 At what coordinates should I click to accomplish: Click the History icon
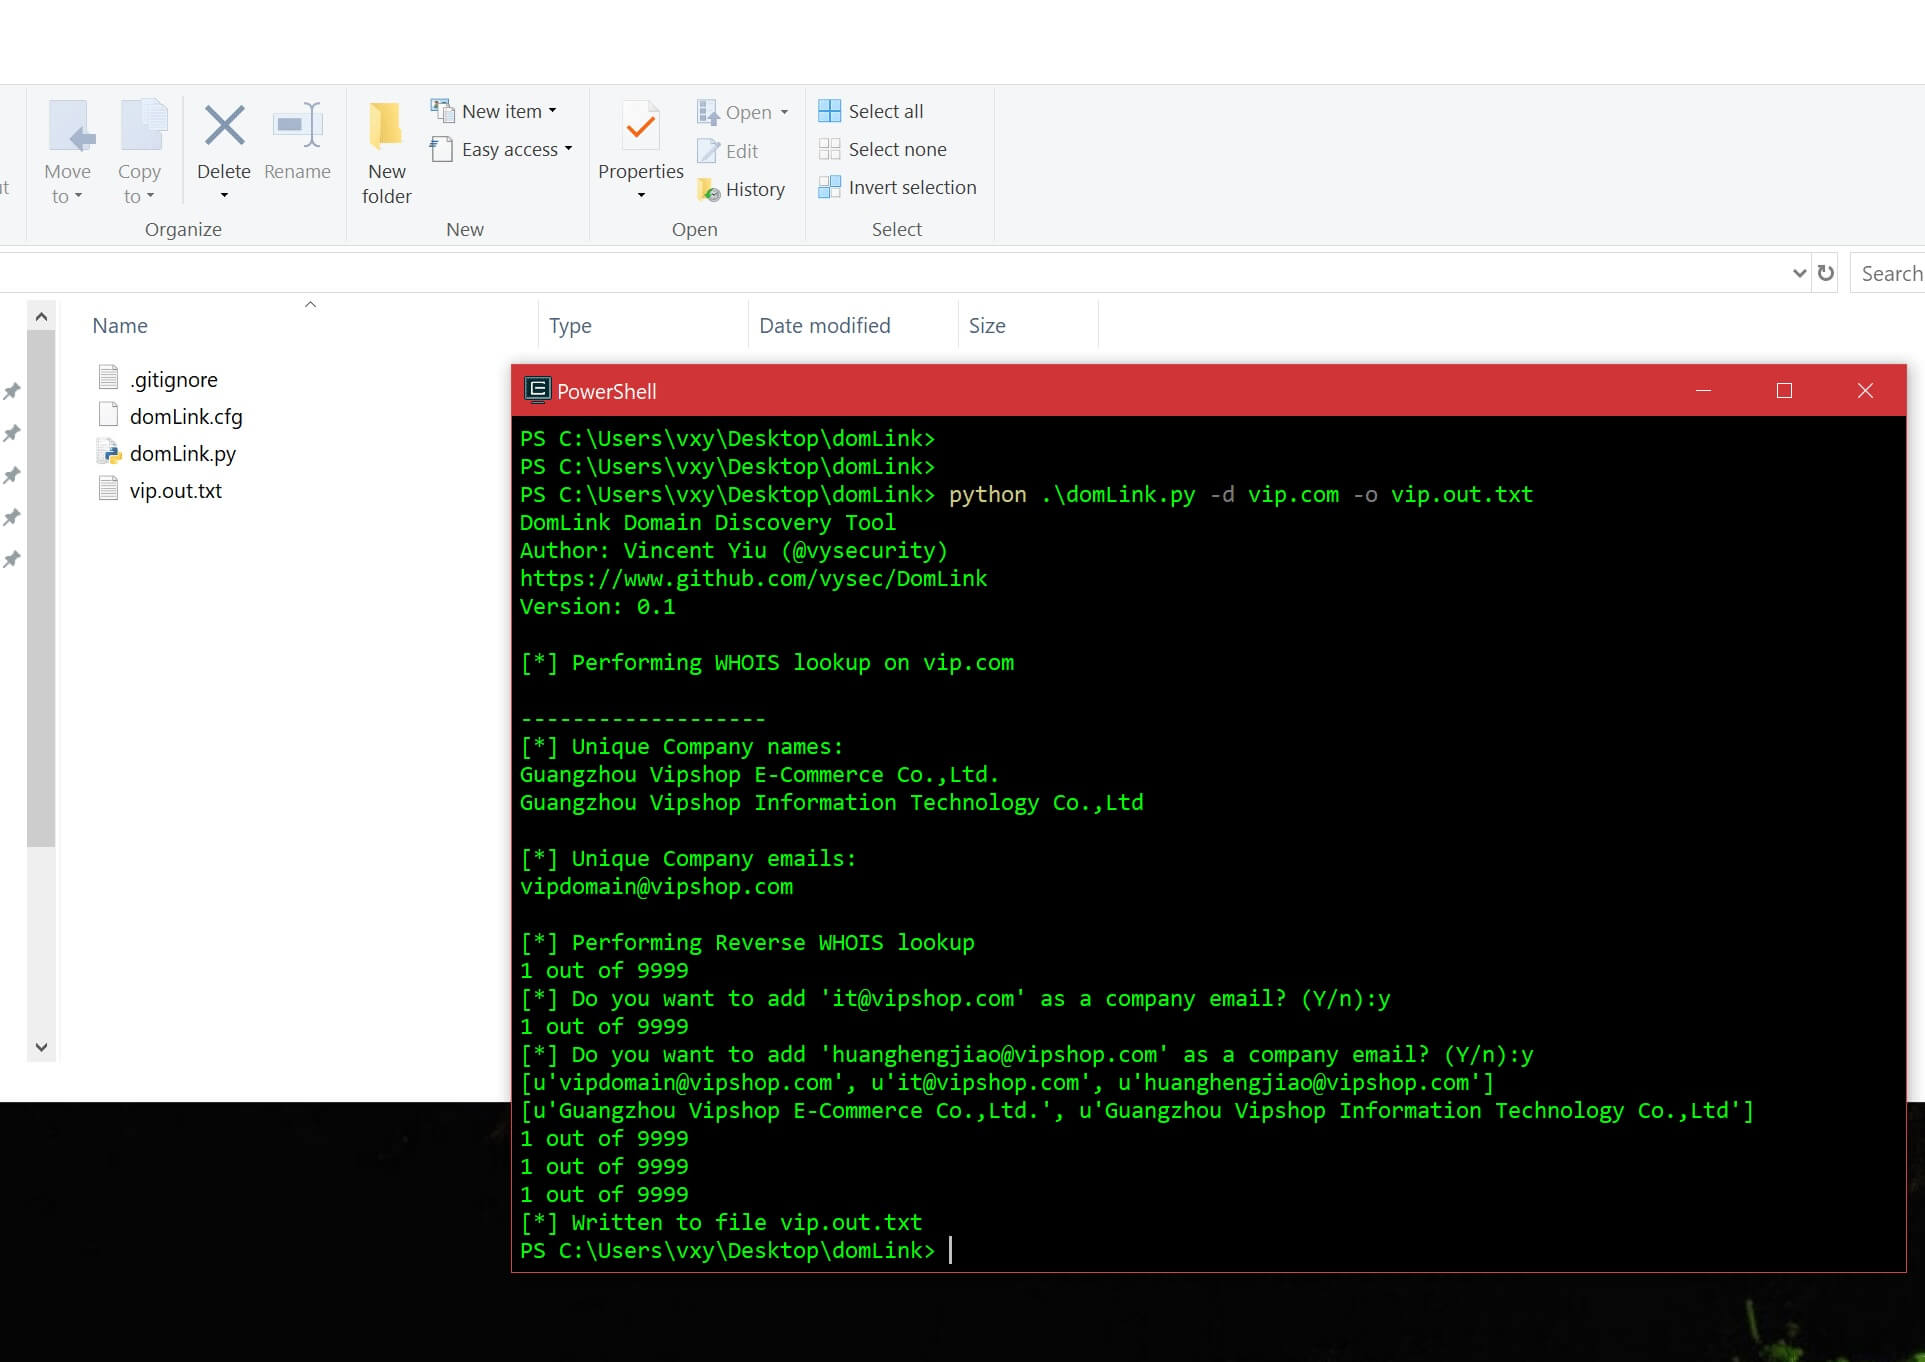click(x=709, y=189)
